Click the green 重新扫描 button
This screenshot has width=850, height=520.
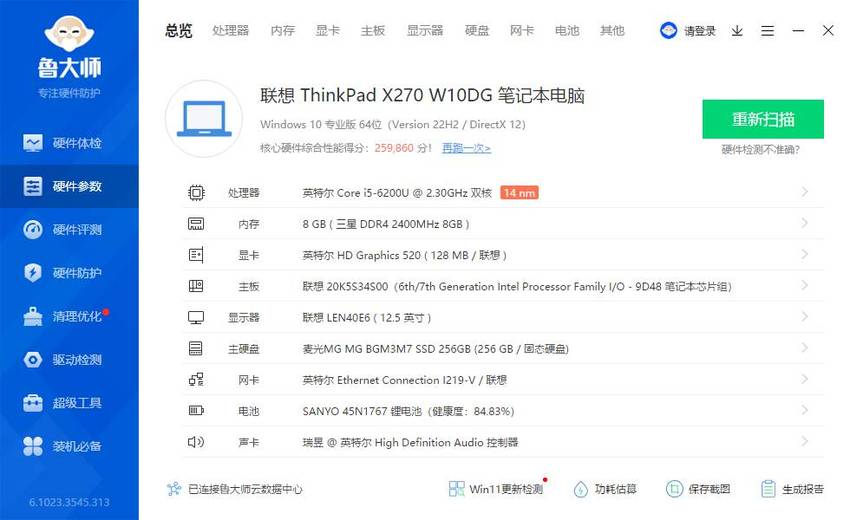763,119
